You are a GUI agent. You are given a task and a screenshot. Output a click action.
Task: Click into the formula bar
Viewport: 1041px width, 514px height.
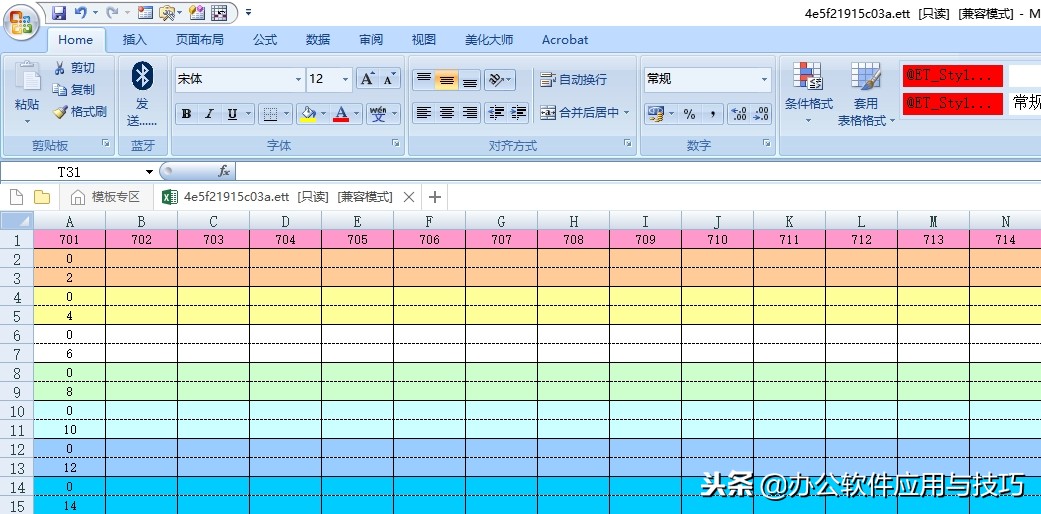[637, 172]
